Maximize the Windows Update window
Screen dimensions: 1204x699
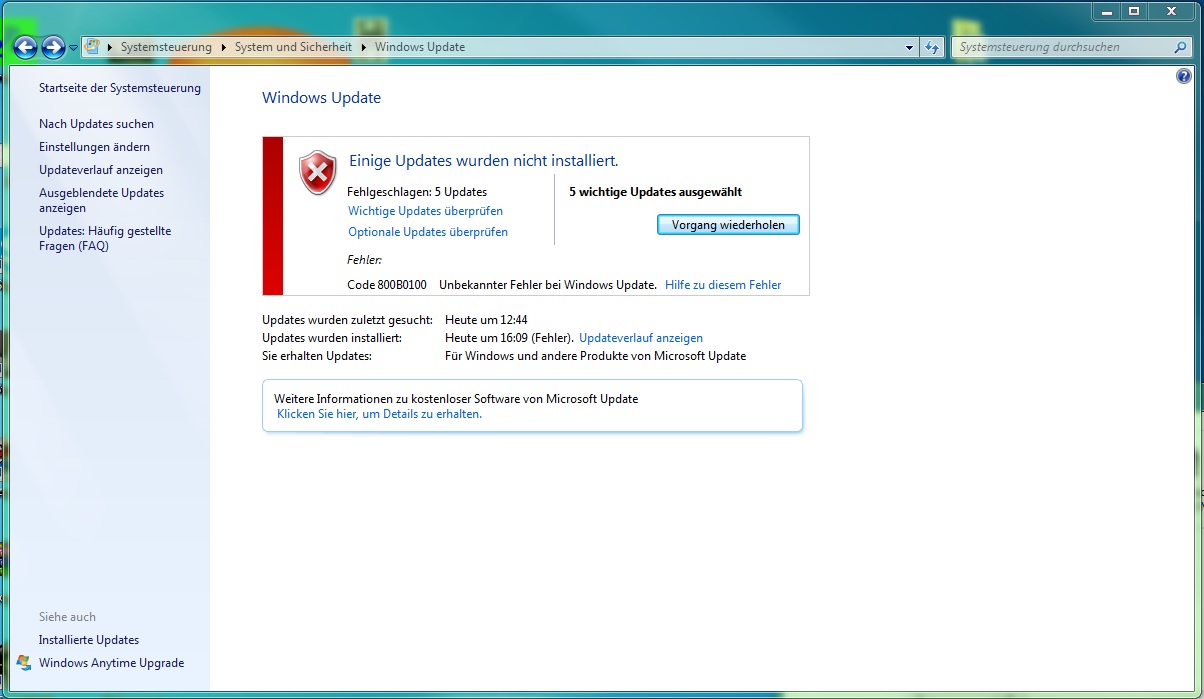point(1134,11)
